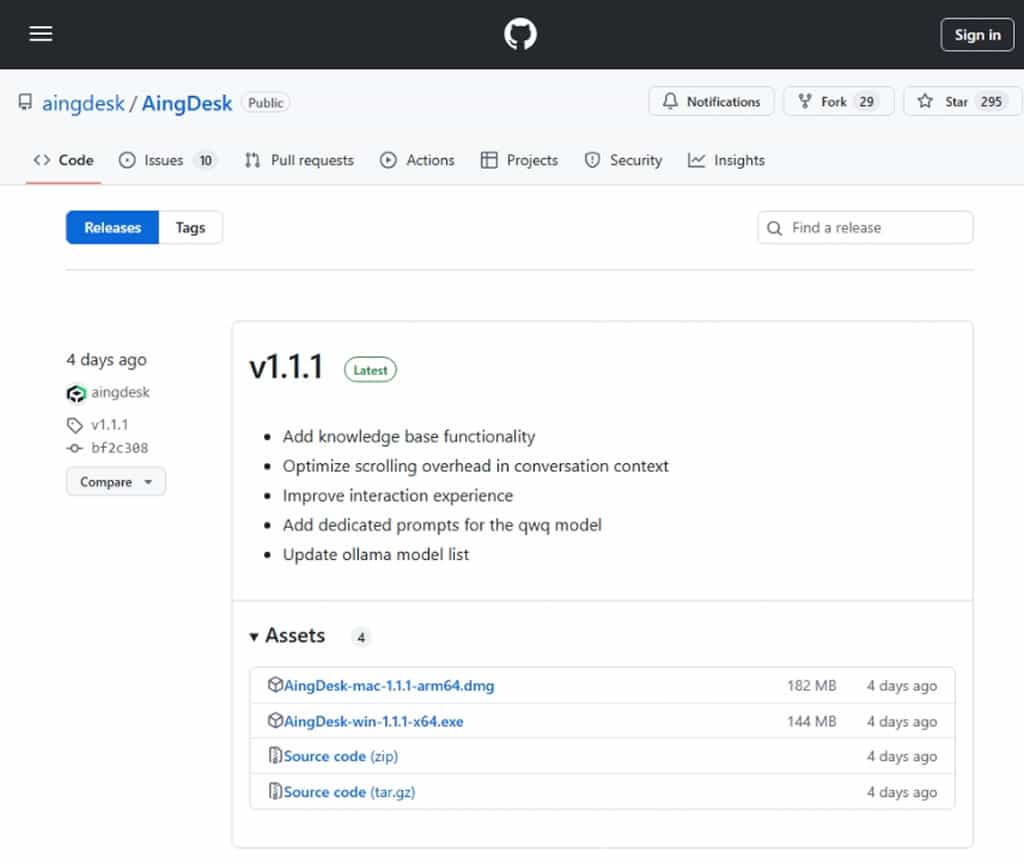
Task: Click "Improve interaction experience" note
Action: (x=398, y=496)
